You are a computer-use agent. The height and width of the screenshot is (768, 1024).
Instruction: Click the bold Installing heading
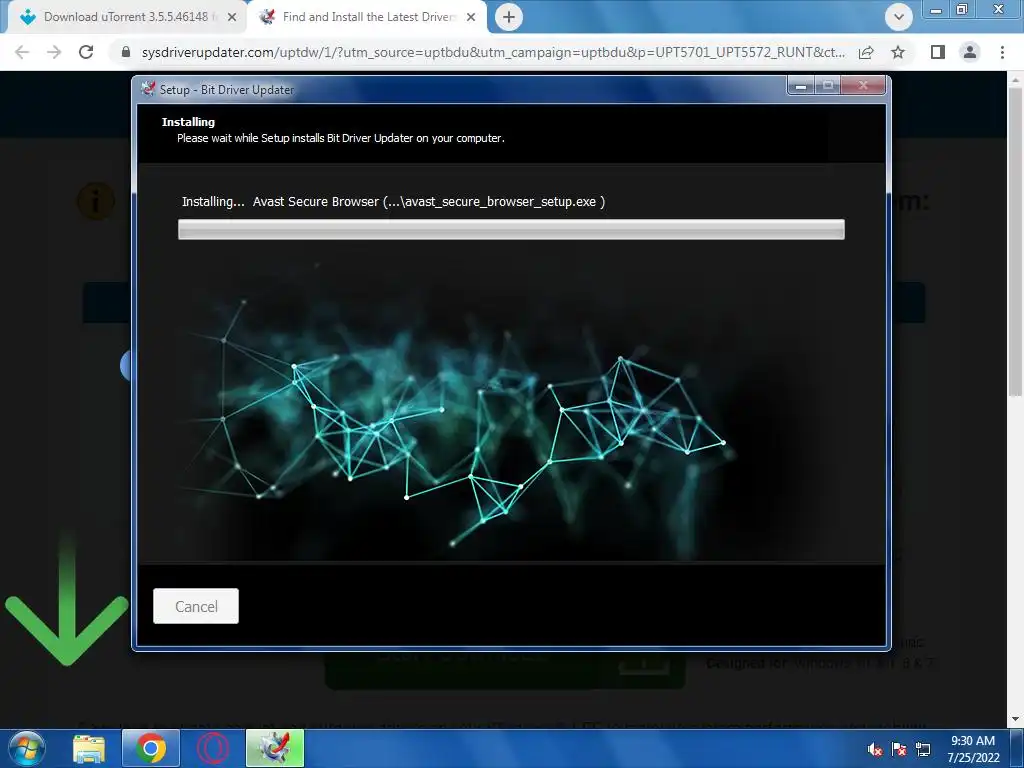188,122
